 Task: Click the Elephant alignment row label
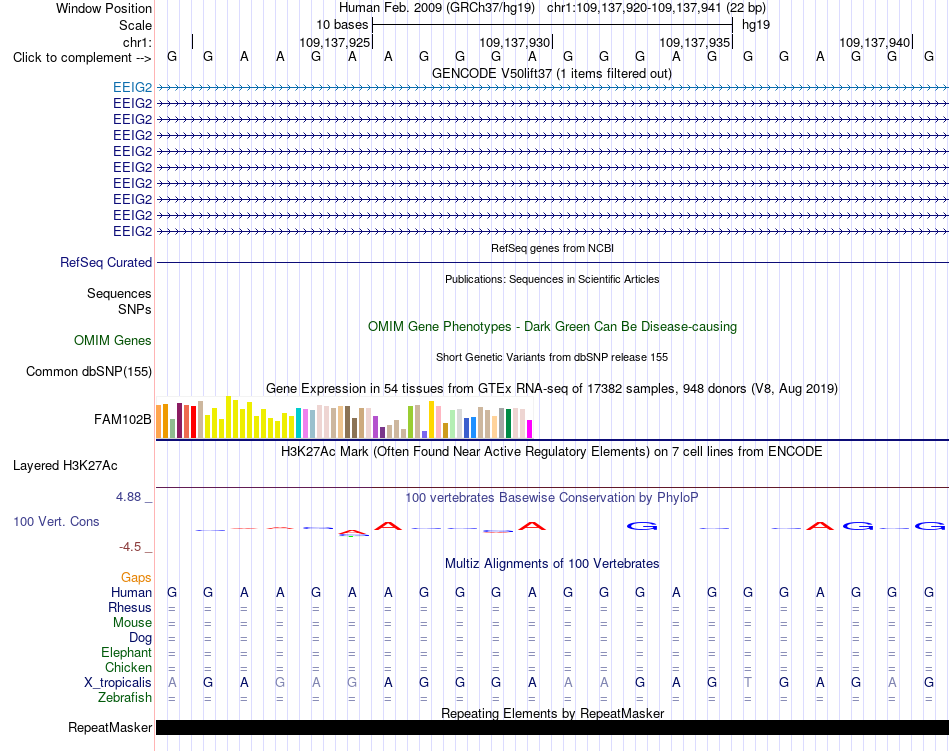pos(127,652)
